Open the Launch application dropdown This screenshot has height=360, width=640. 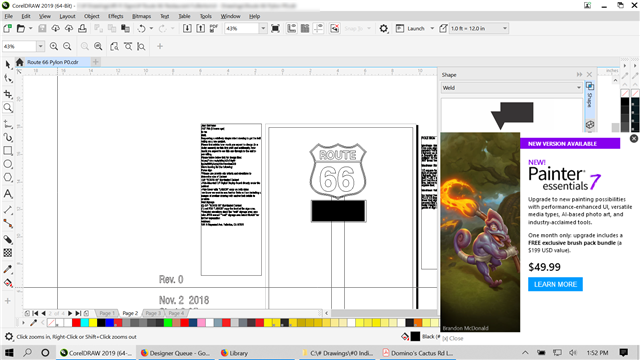432,29
